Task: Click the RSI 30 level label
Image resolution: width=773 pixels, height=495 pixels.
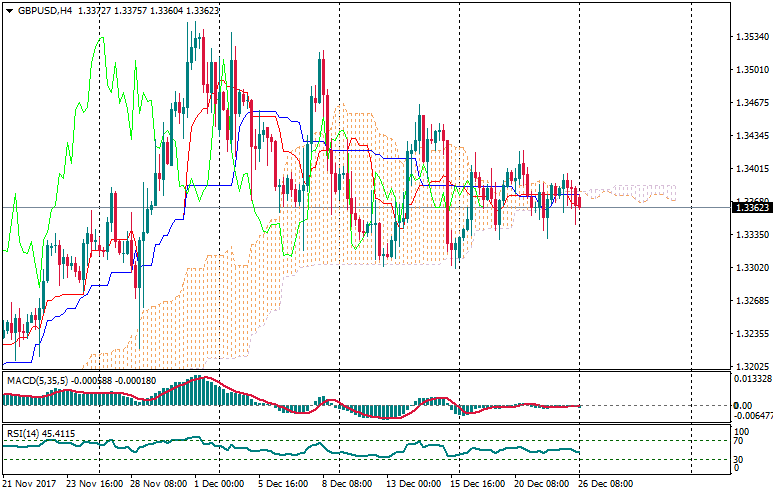Action: [x=740, y=460]
